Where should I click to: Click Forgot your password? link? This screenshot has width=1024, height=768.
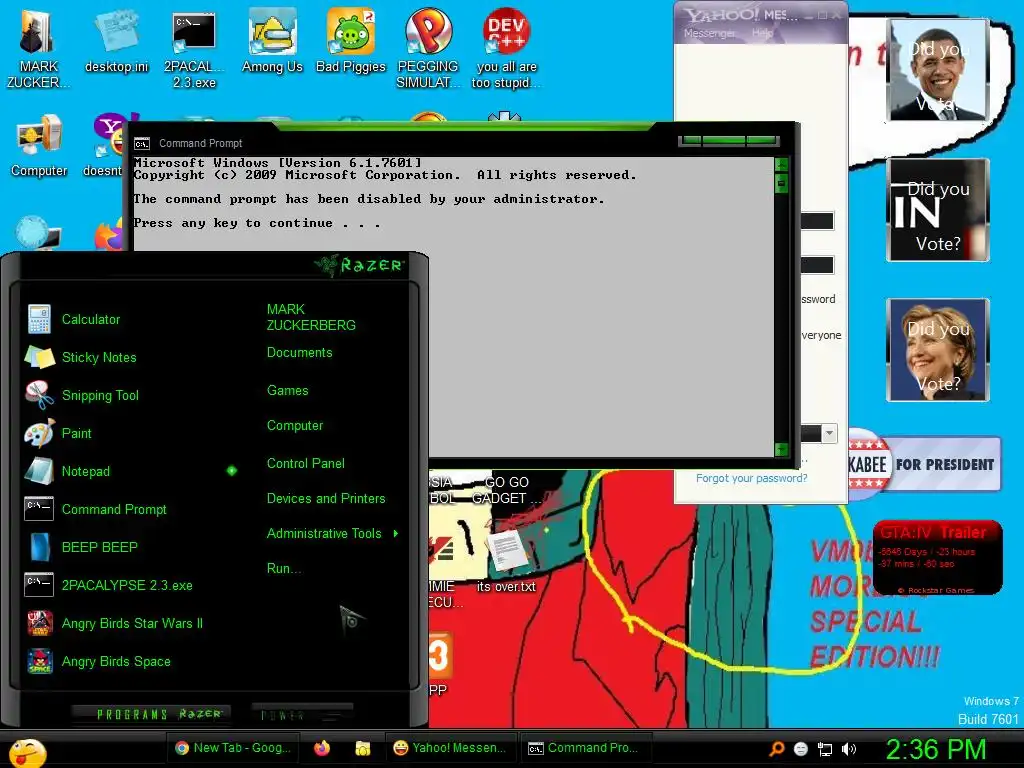point(751,478)
